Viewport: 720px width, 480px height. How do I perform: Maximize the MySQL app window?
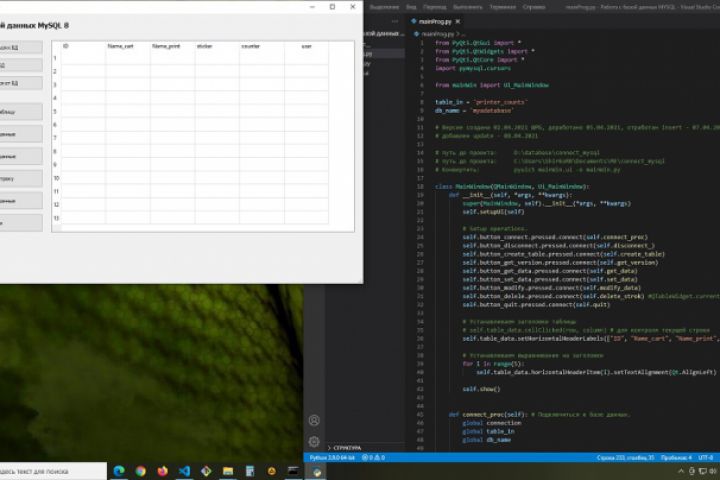tap(332, 7)
